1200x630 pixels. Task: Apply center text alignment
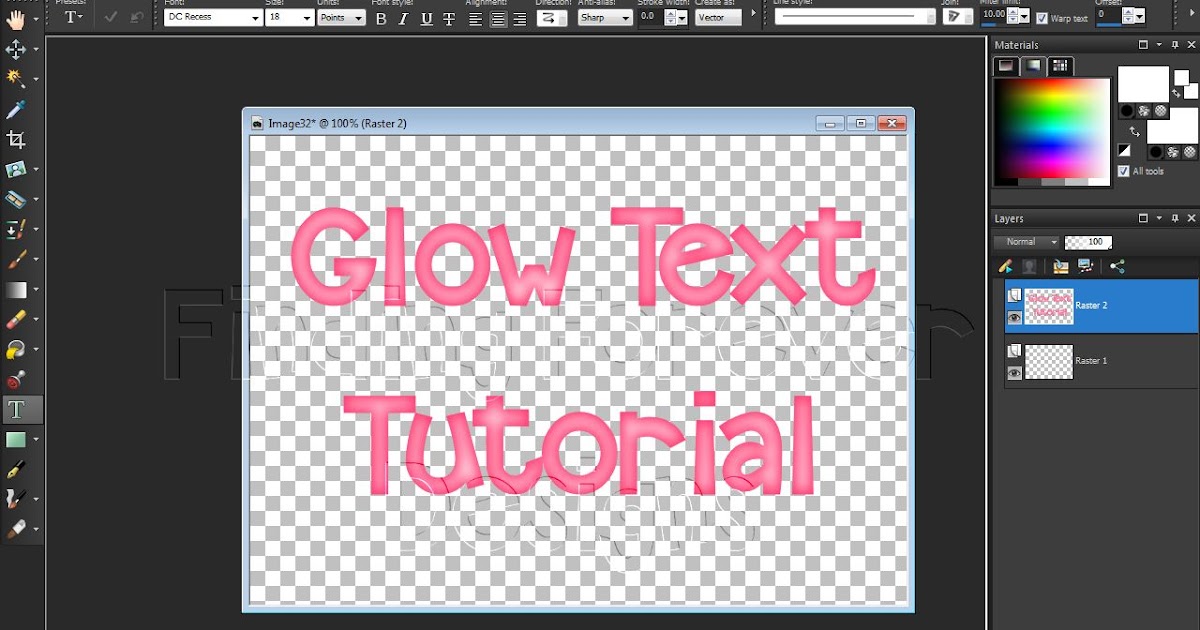[x=497, y=17]
